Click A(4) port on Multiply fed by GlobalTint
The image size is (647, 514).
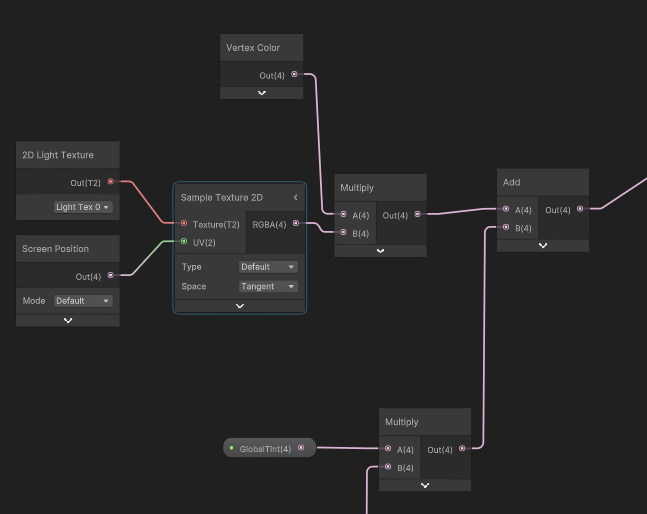tap(388, 448)
